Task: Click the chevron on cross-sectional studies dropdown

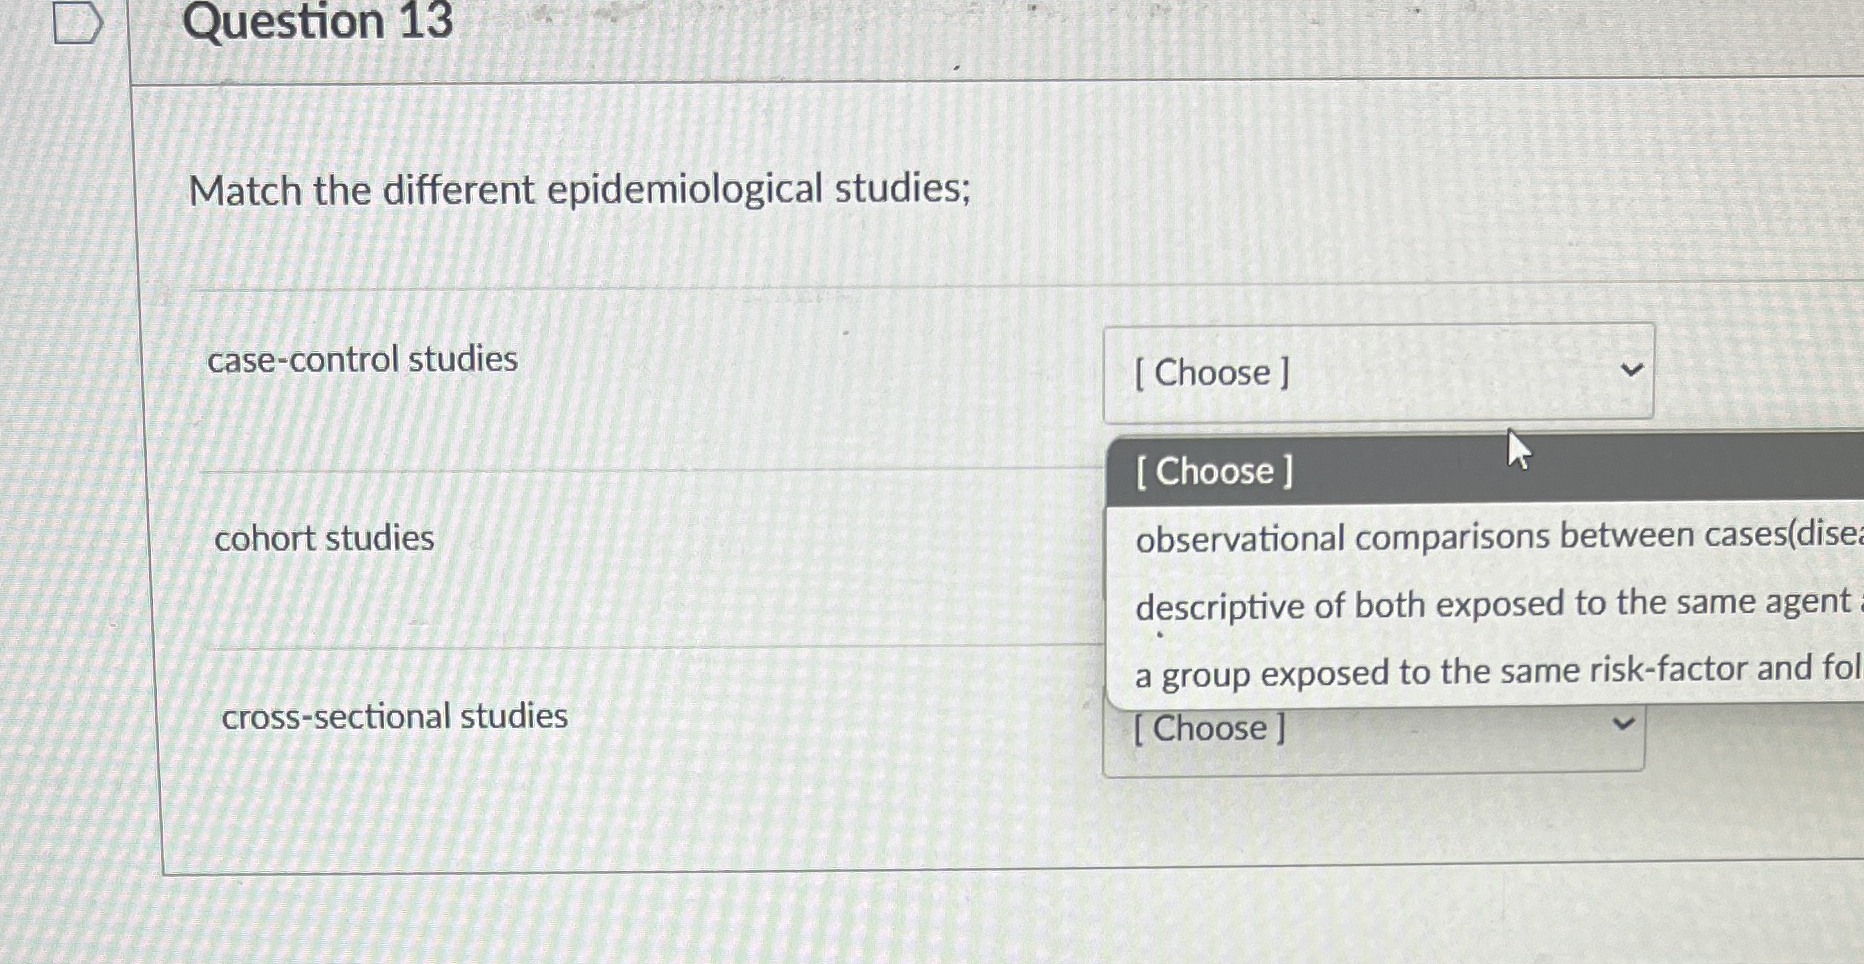Action: (x=1622, y=723)
